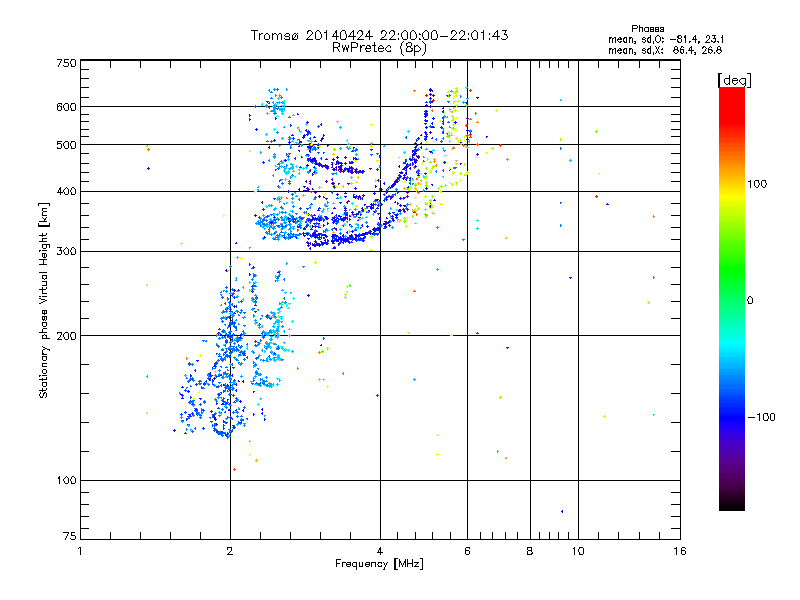This screenshot has height=600, width=800.
Task: Click the "[deg]" colorbar unit label
Action: tap(734, 80)
